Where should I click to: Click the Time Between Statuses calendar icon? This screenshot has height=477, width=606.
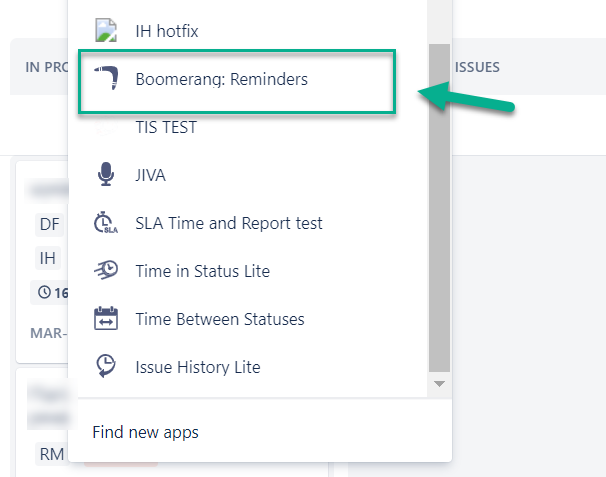pos(106,319)
